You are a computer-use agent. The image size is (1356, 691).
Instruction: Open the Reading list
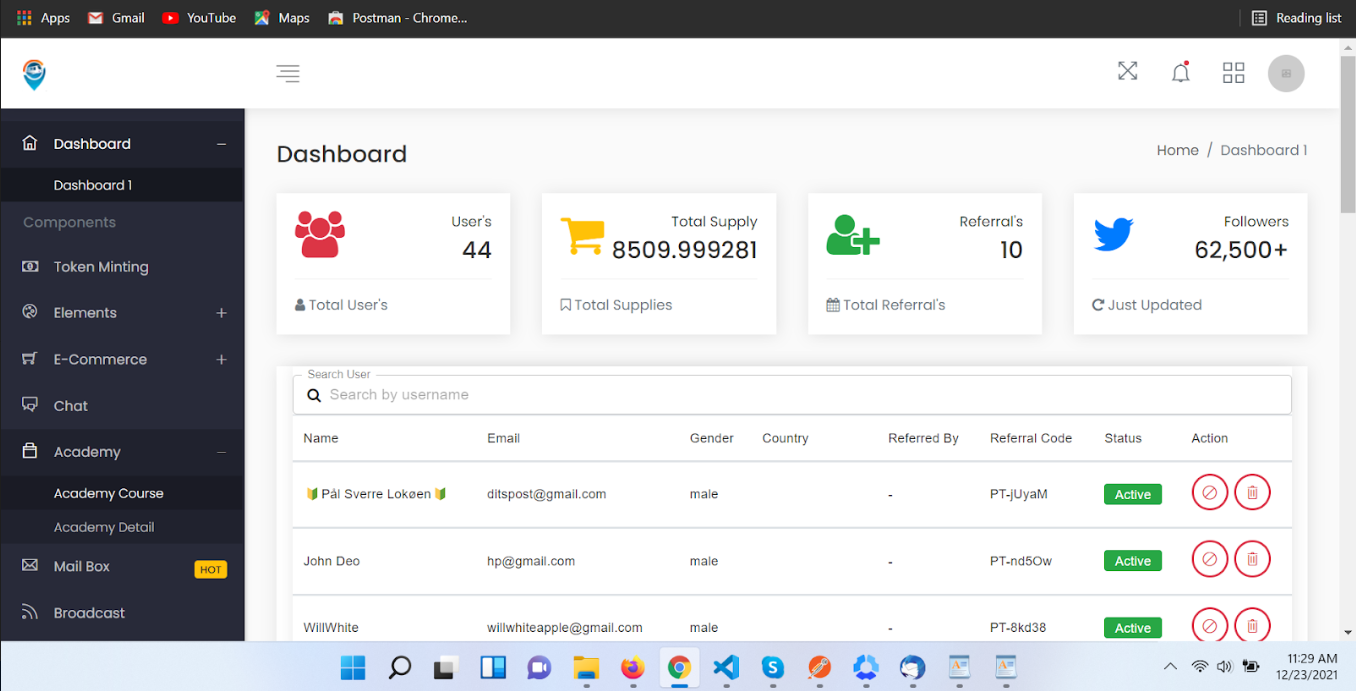coord(1297,18)
